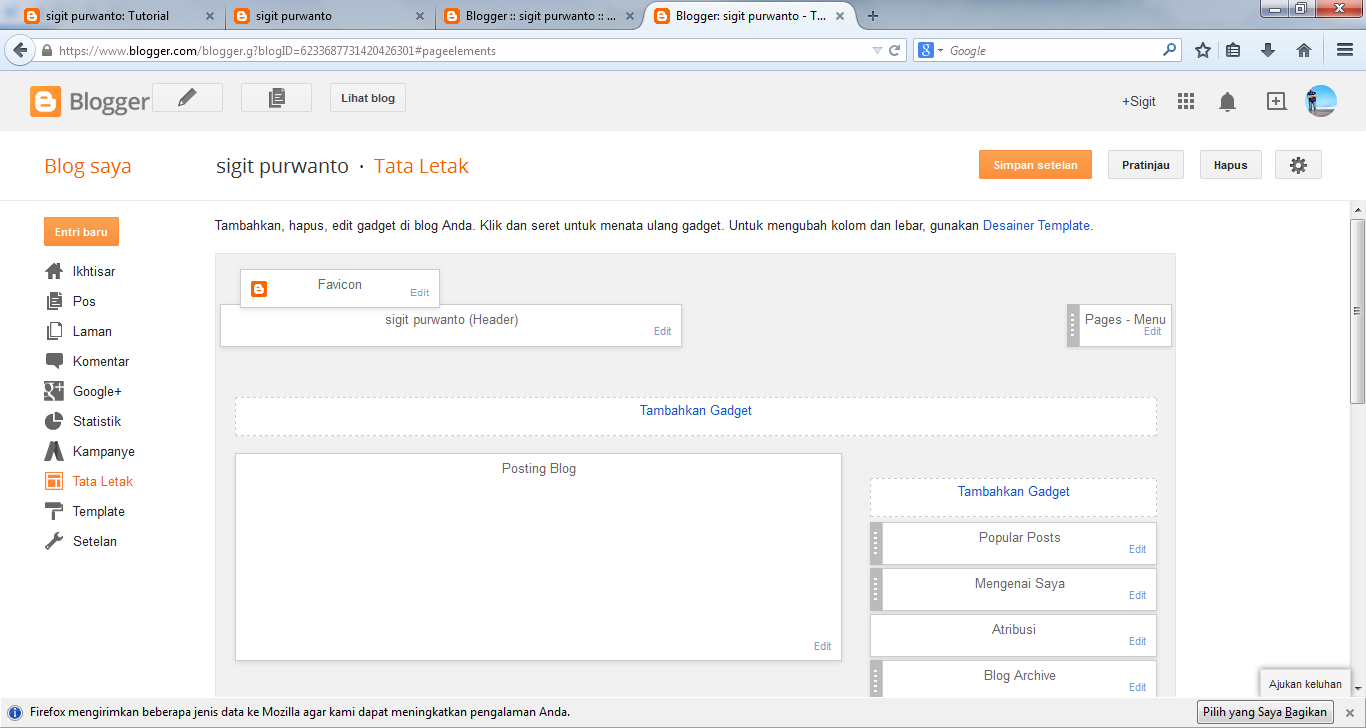Screen dimensions: 1366x728
Task: Click Simpan setelan button
Action: coord(1035,165)
